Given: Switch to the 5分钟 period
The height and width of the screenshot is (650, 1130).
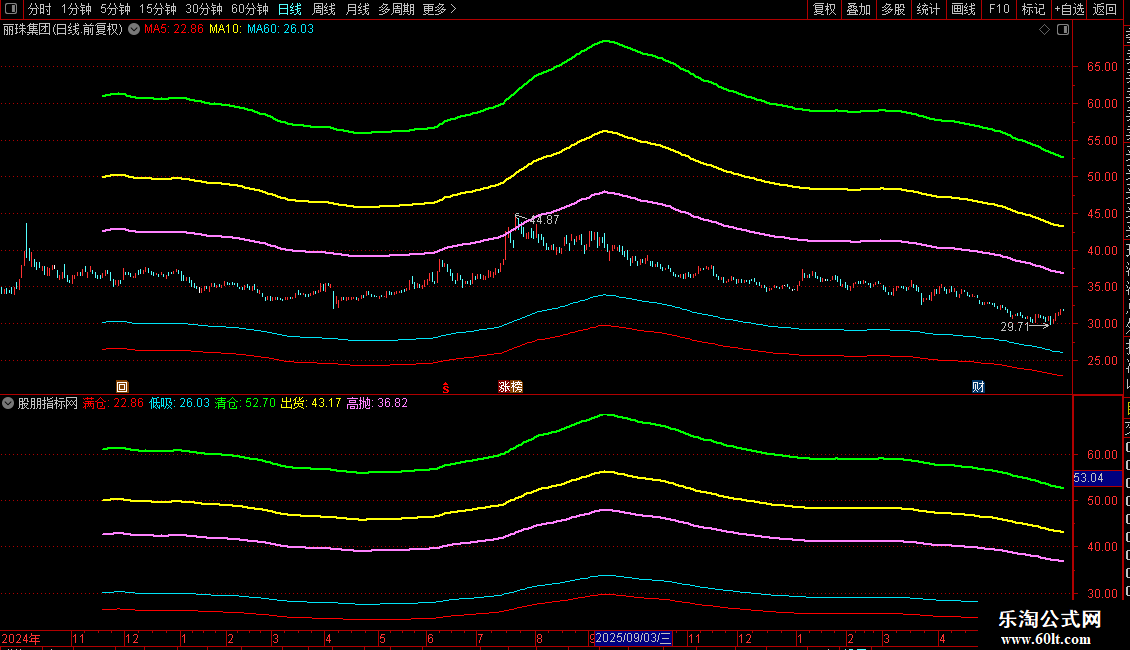Looking at the screenshot, I should click(x=115, y=9).
